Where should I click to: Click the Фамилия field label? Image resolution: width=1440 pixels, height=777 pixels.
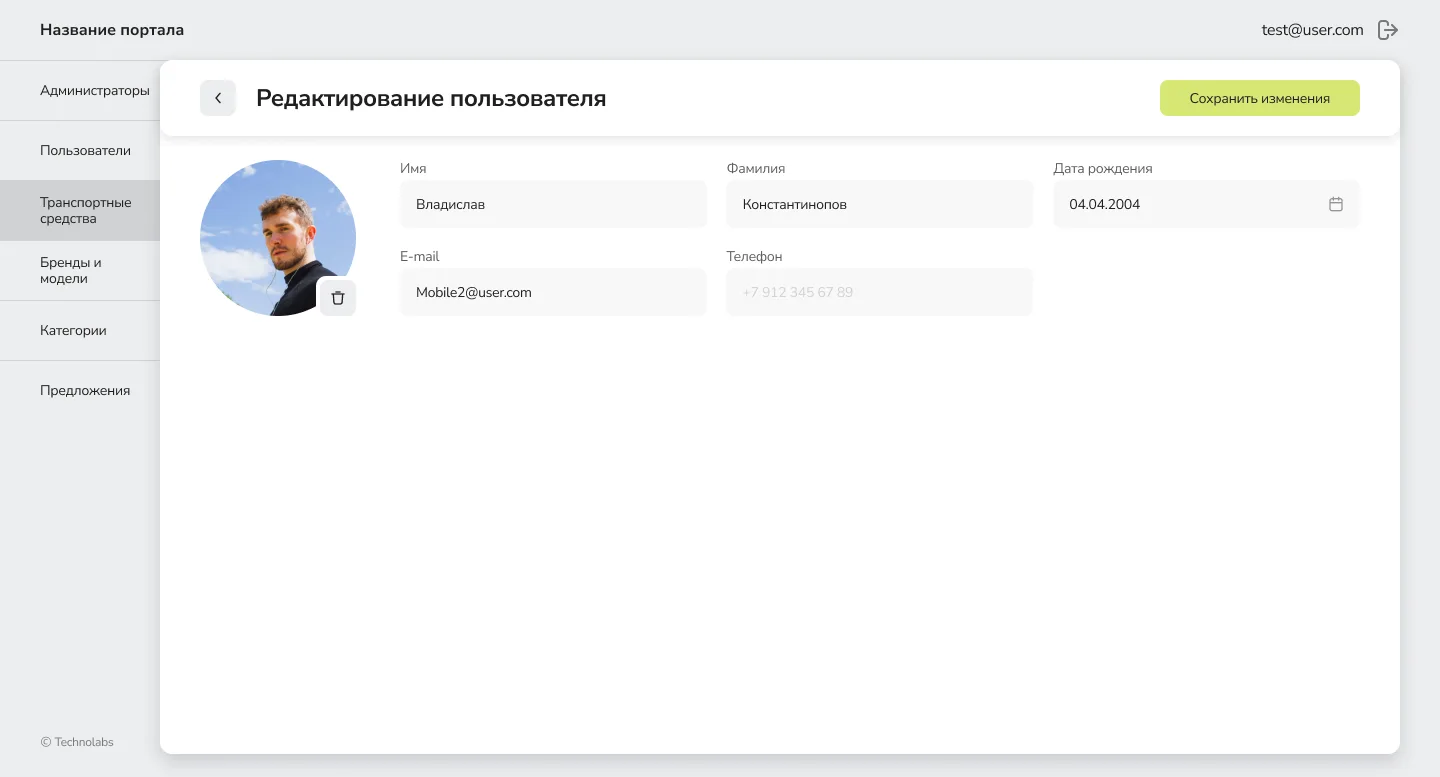756,168
